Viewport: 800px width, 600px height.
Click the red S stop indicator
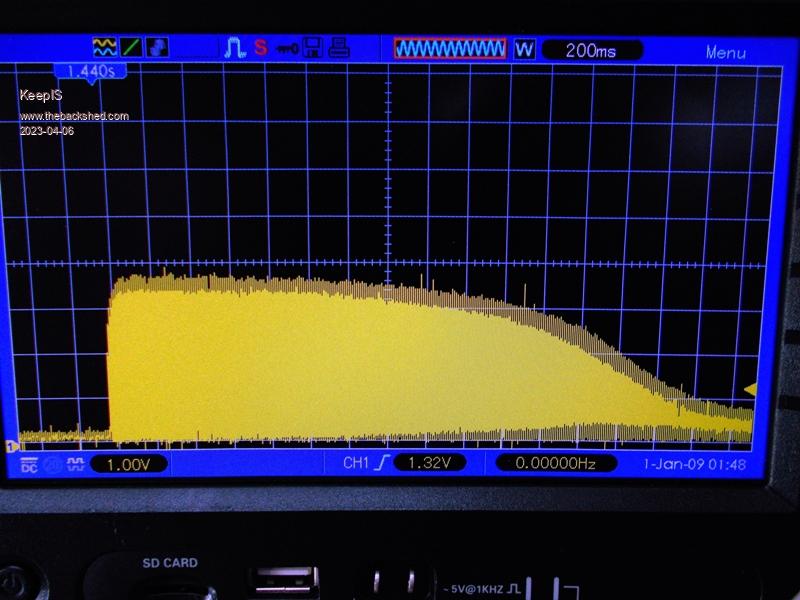click(x=260, y=47)
